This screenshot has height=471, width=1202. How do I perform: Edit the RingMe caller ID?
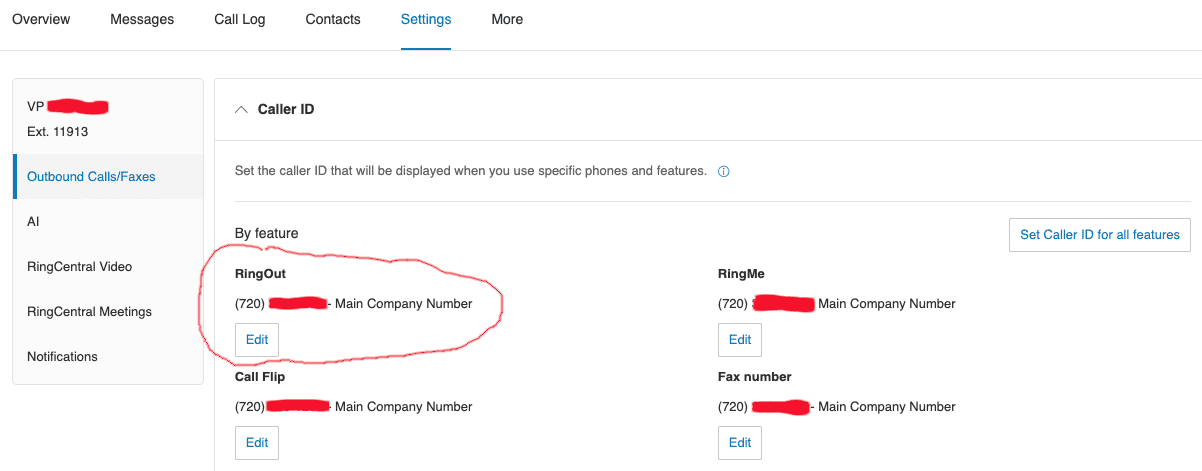tap(740, 340)
